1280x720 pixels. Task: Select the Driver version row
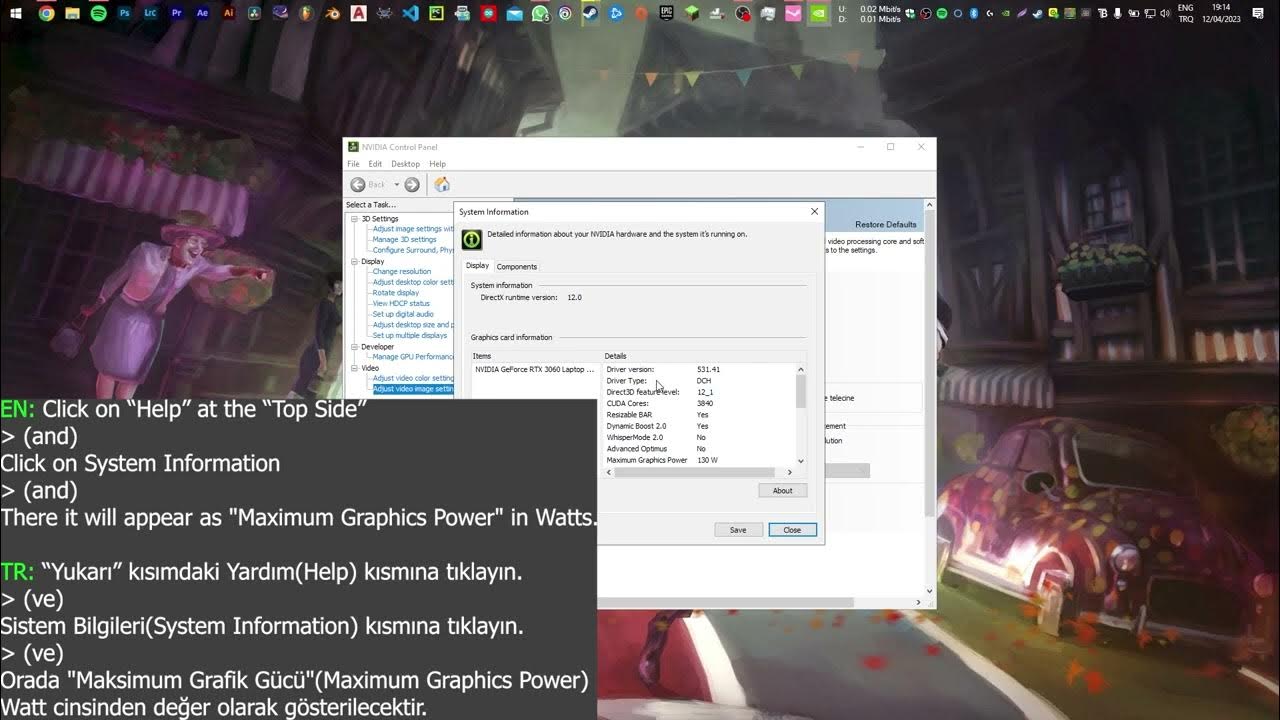click(x=699, y=370)
